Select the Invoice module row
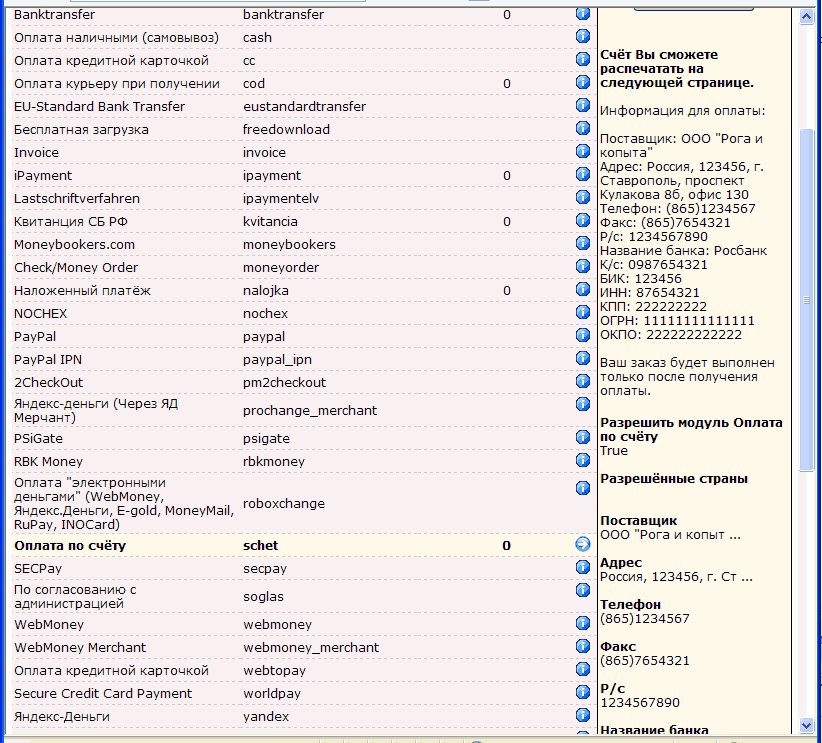 coord(304,153)
